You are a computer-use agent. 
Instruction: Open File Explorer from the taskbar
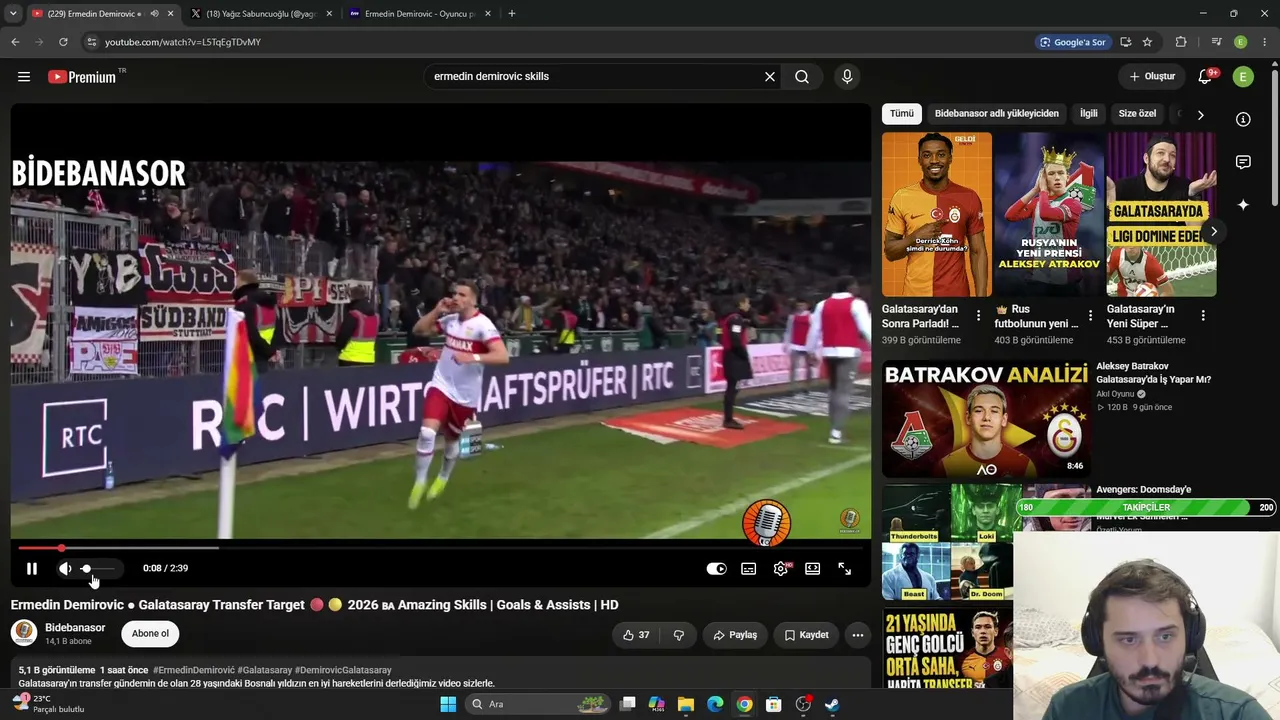click(x=685, y=704)
